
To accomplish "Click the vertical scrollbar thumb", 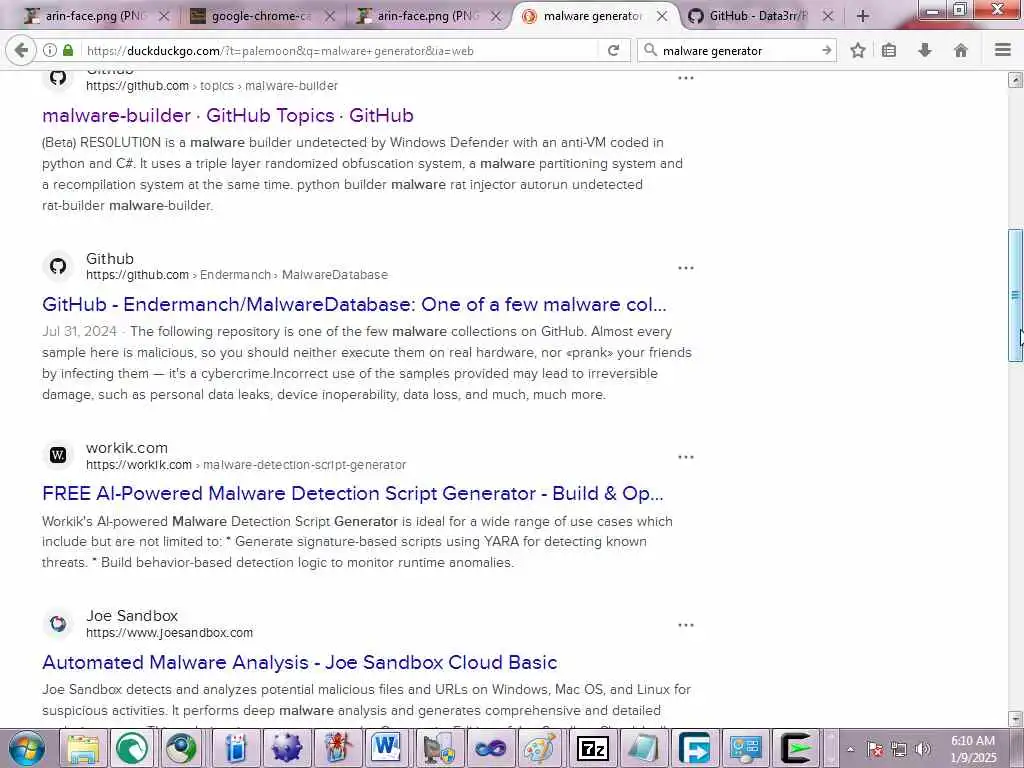I will (x=1015, y=295).
